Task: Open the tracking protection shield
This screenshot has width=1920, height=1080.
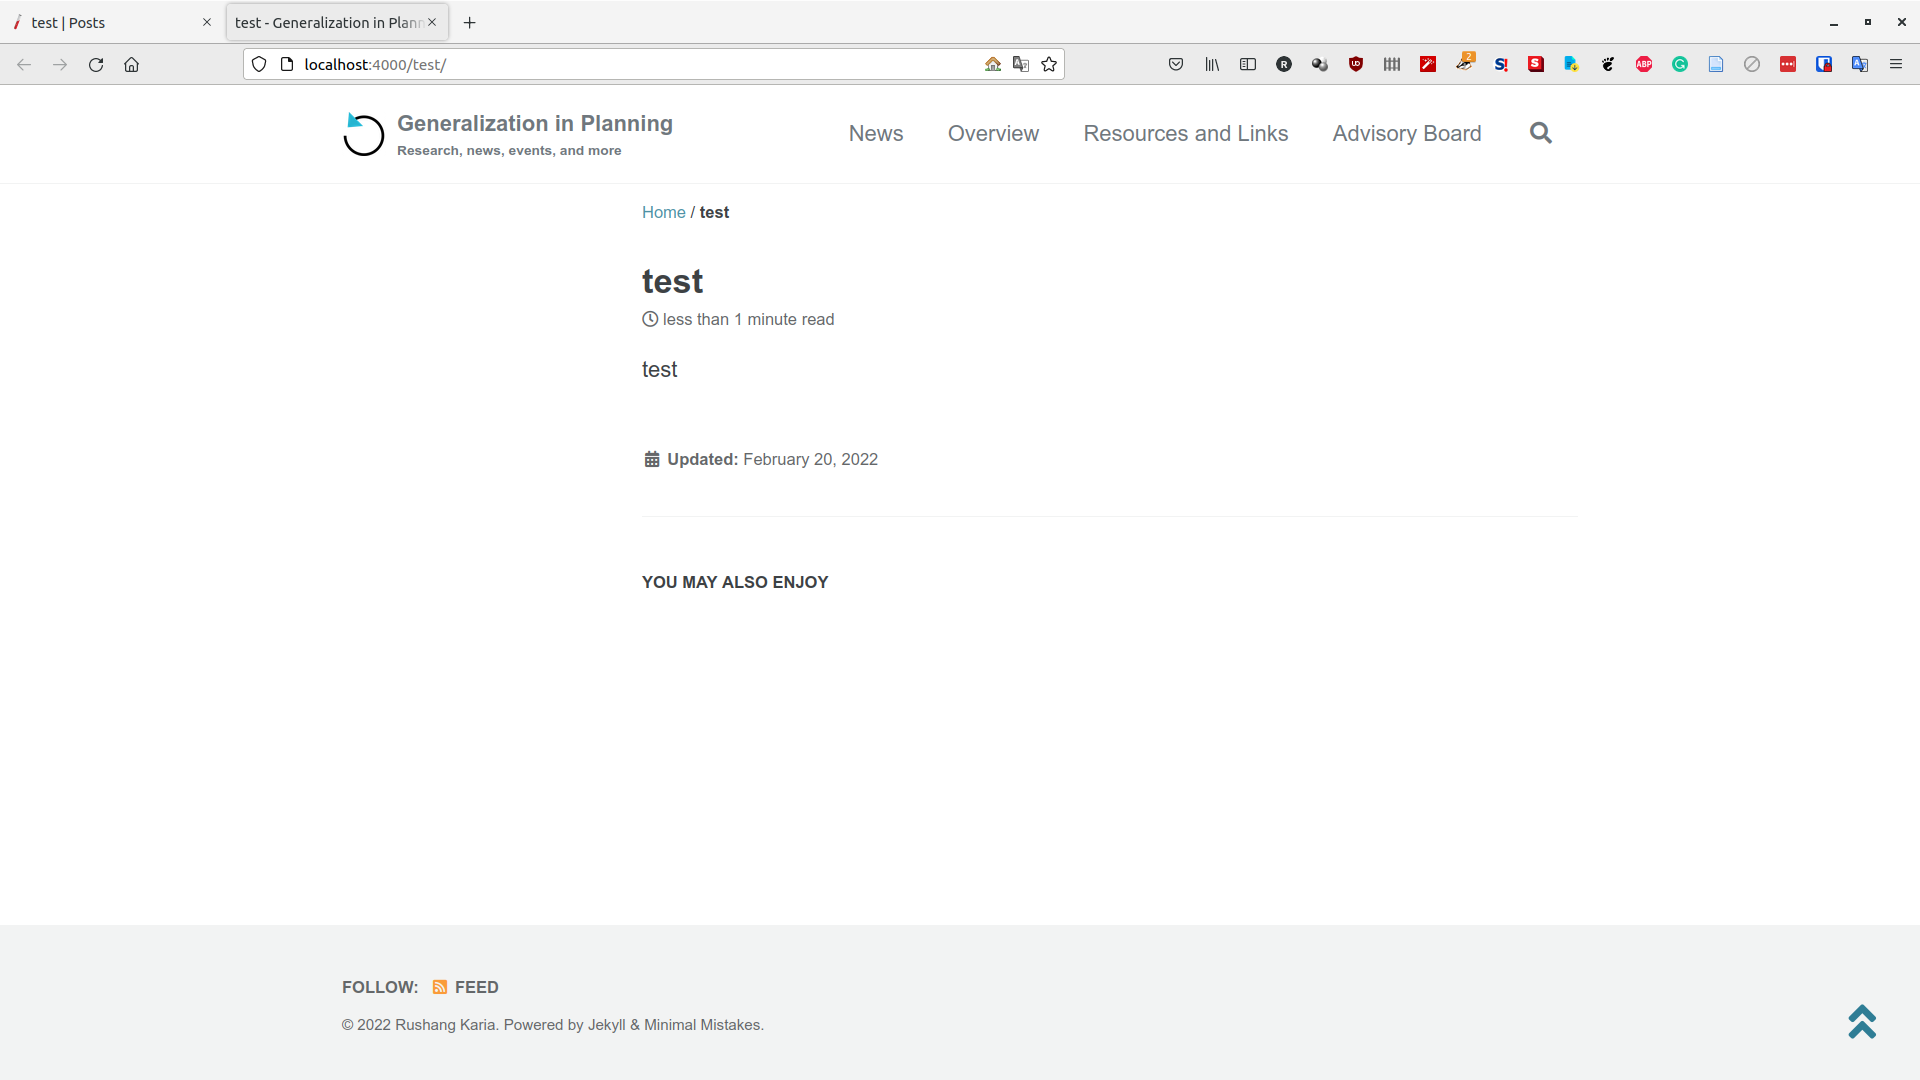Action: point(259,64)
